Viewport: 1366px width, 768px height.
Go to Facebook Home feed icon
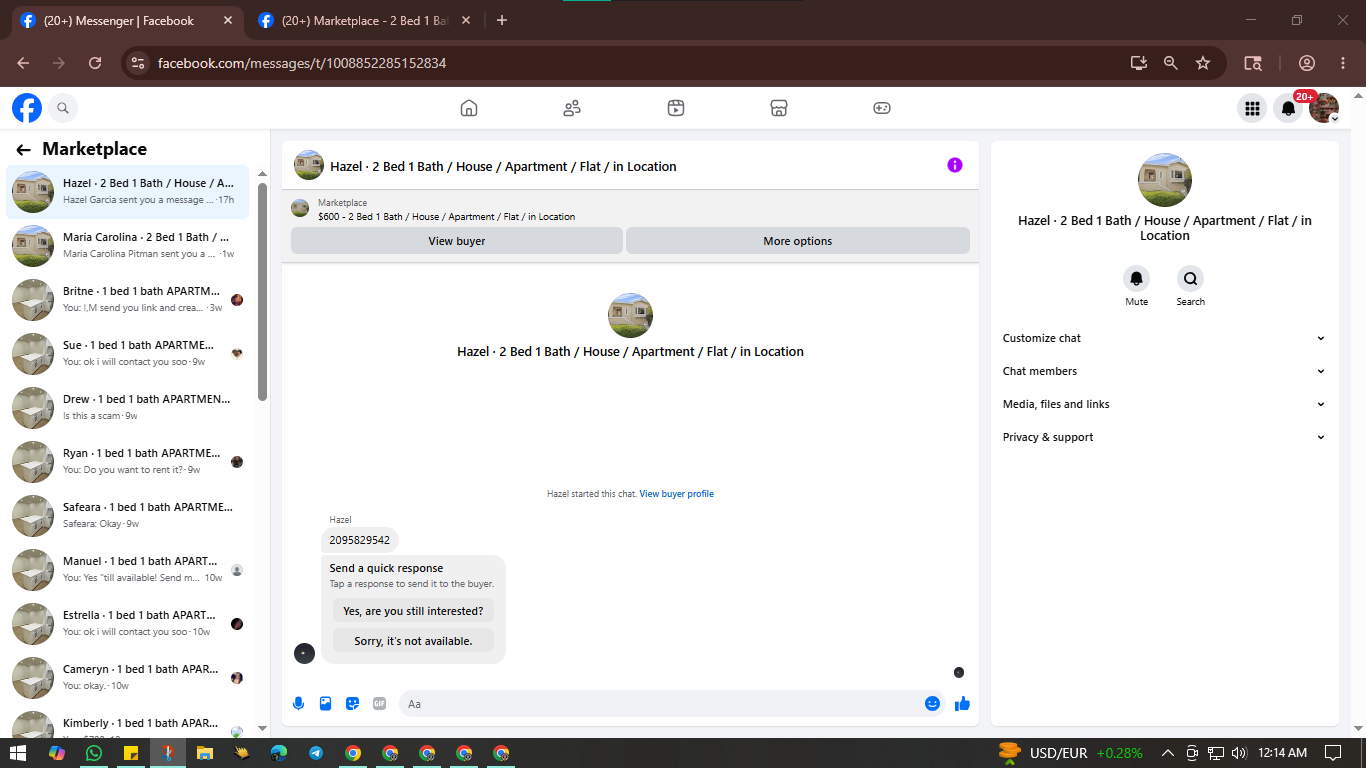(x=469, y=108)
